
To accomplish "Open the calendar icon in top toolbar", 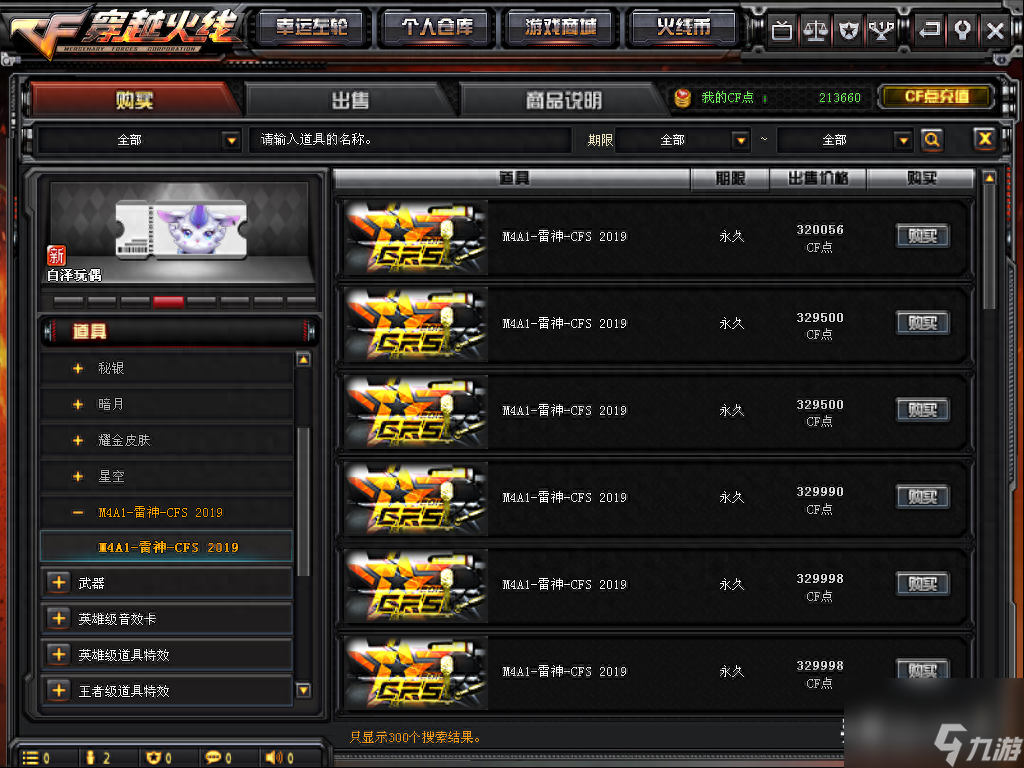I will tap(782, 30).
